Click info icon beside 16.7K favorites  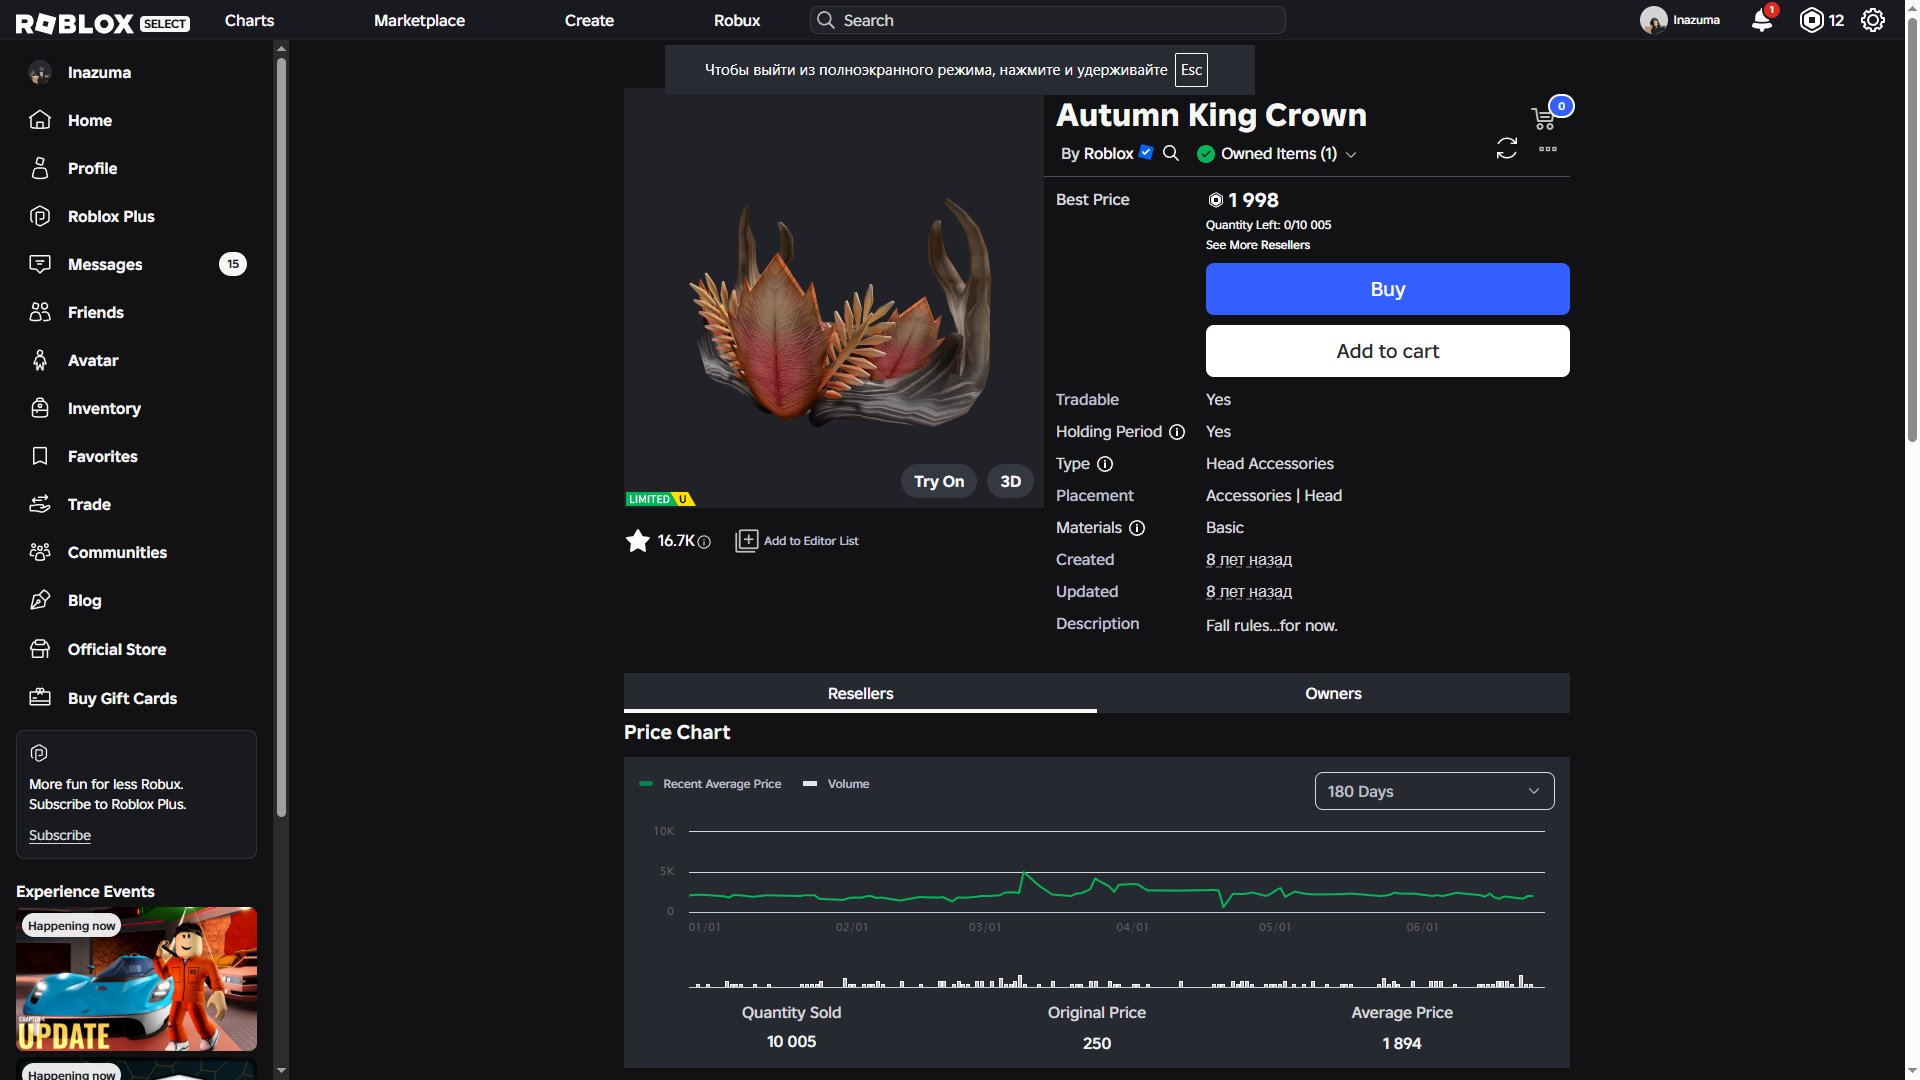click(704, 542)
